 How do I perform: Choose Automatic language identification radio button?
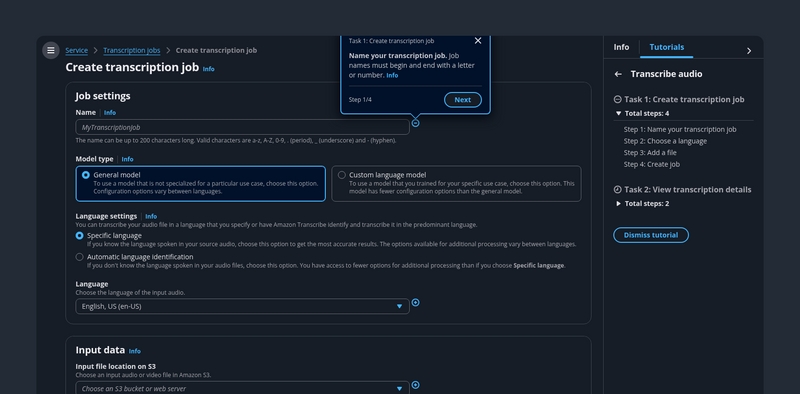(79, 257)
